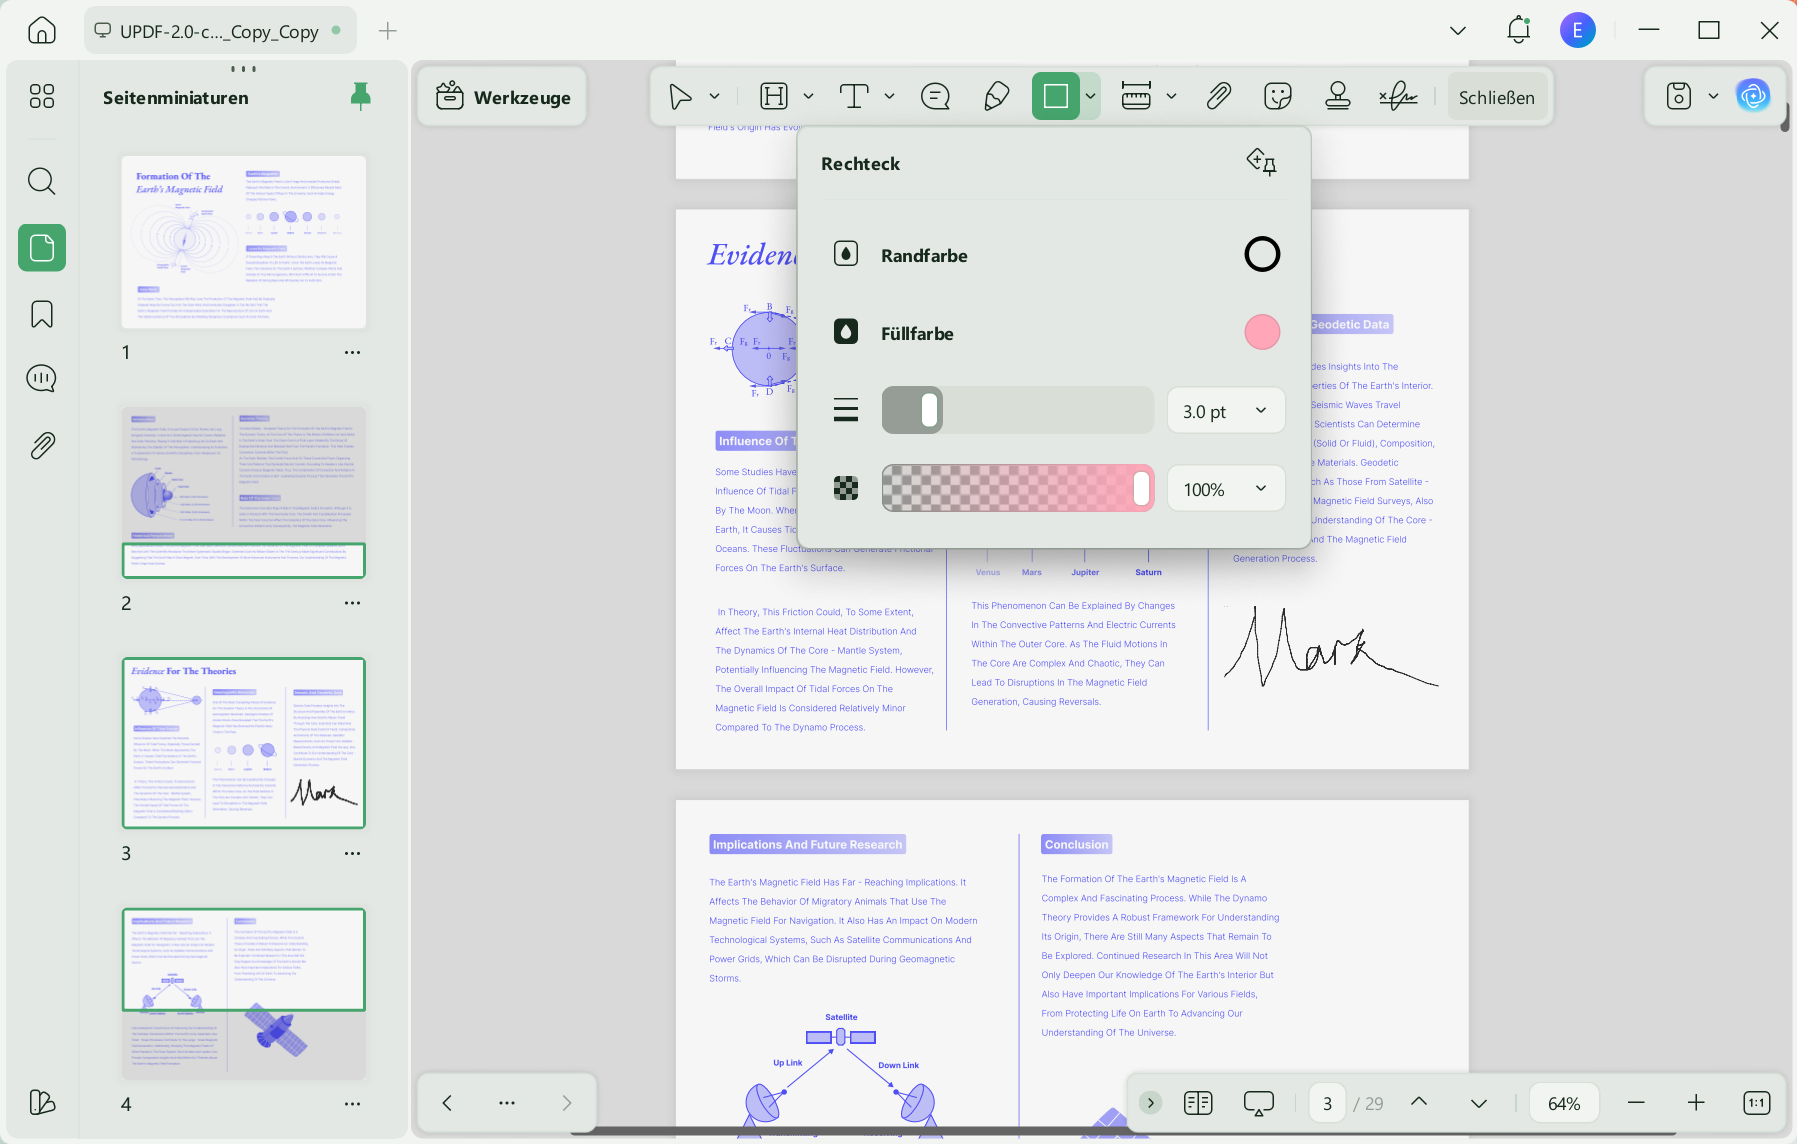Start presentation slideshow mode
The width and height of the screenshot is (1797, 1144).
[1258, 1103]
